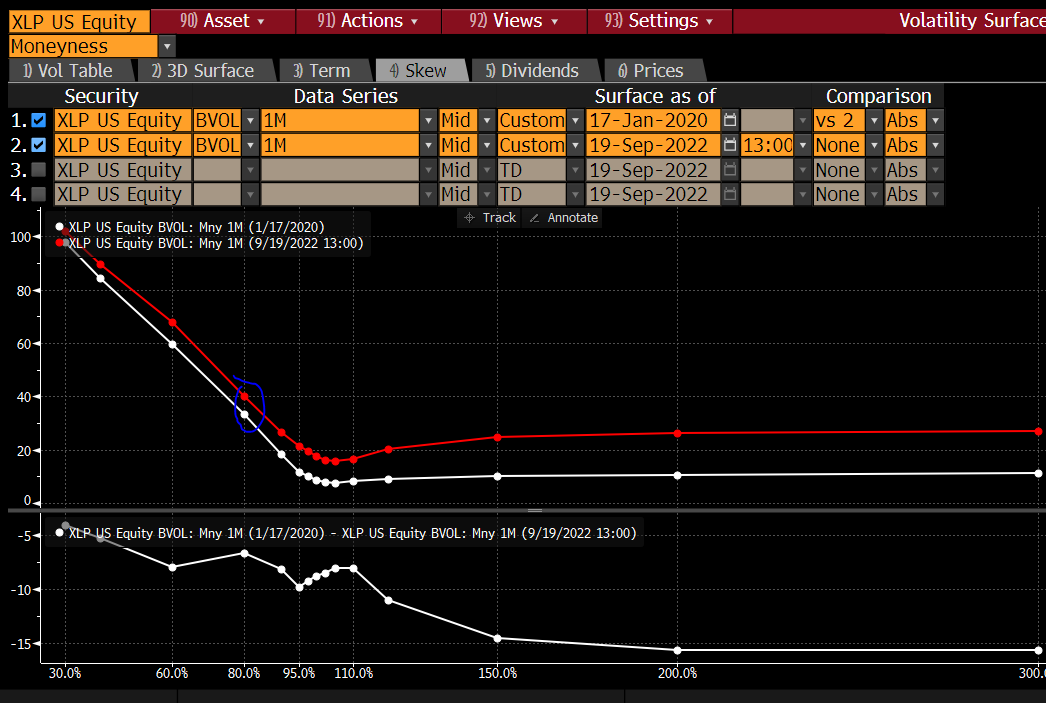Click the 'Data Series' column header
1046x703 pixels.
(x=346, y=97)
